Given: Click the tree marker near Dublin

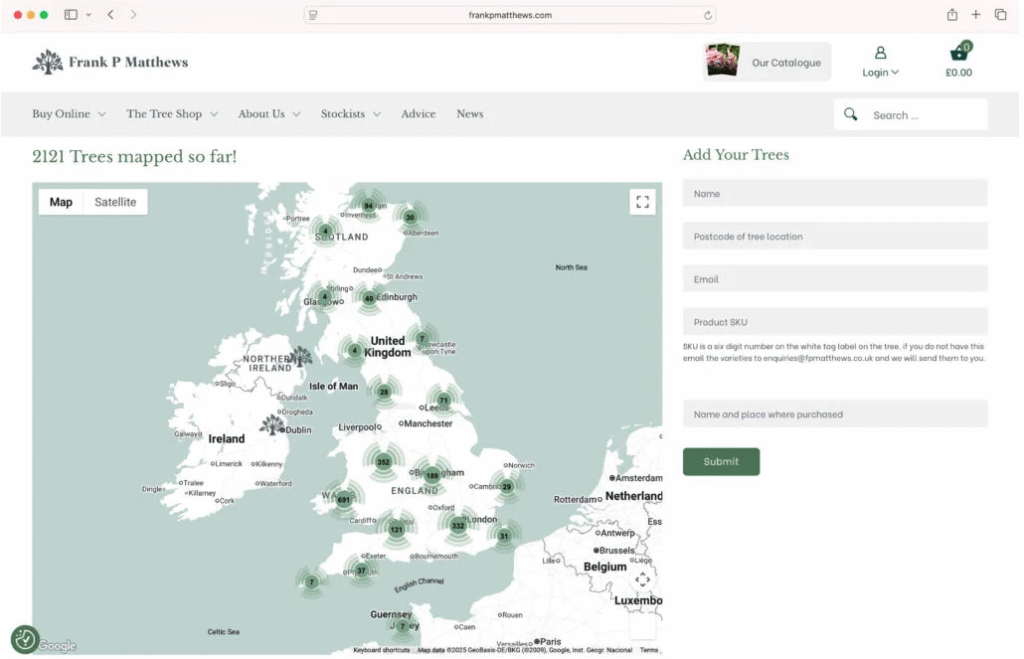Looking at the screenshot, I should [x=272, y=425].
